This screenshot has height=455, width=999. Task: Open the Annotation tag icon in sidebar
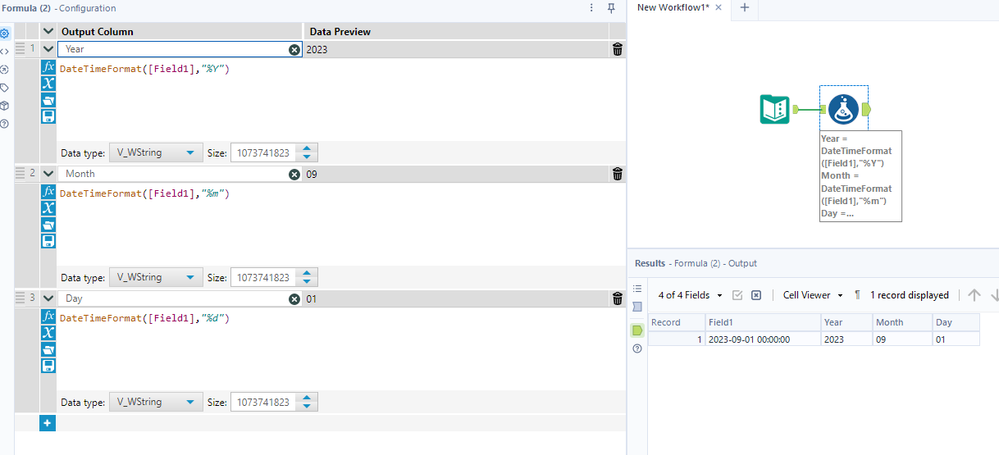pyautogui.click(x=4, y=87)
